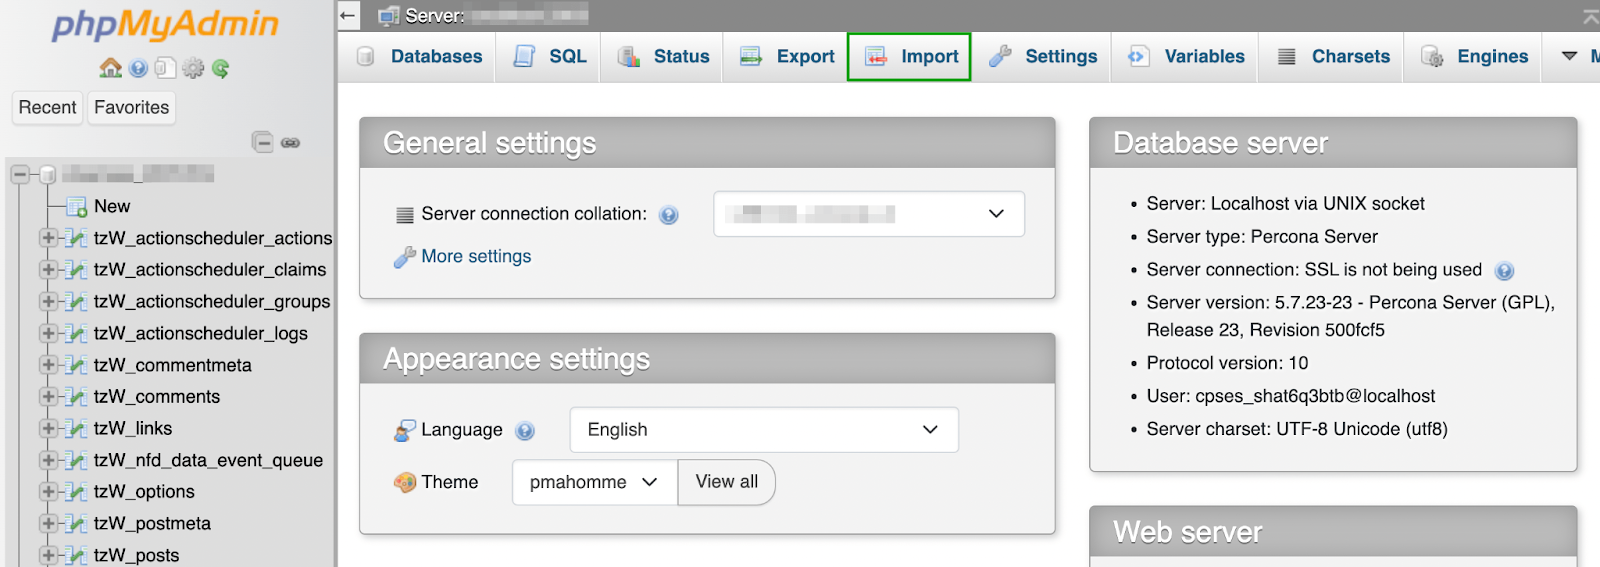The width and height of the screenshot is (1600, 567).
Task: Open the Server connection collation dropdown
Action: pos(869,214)
